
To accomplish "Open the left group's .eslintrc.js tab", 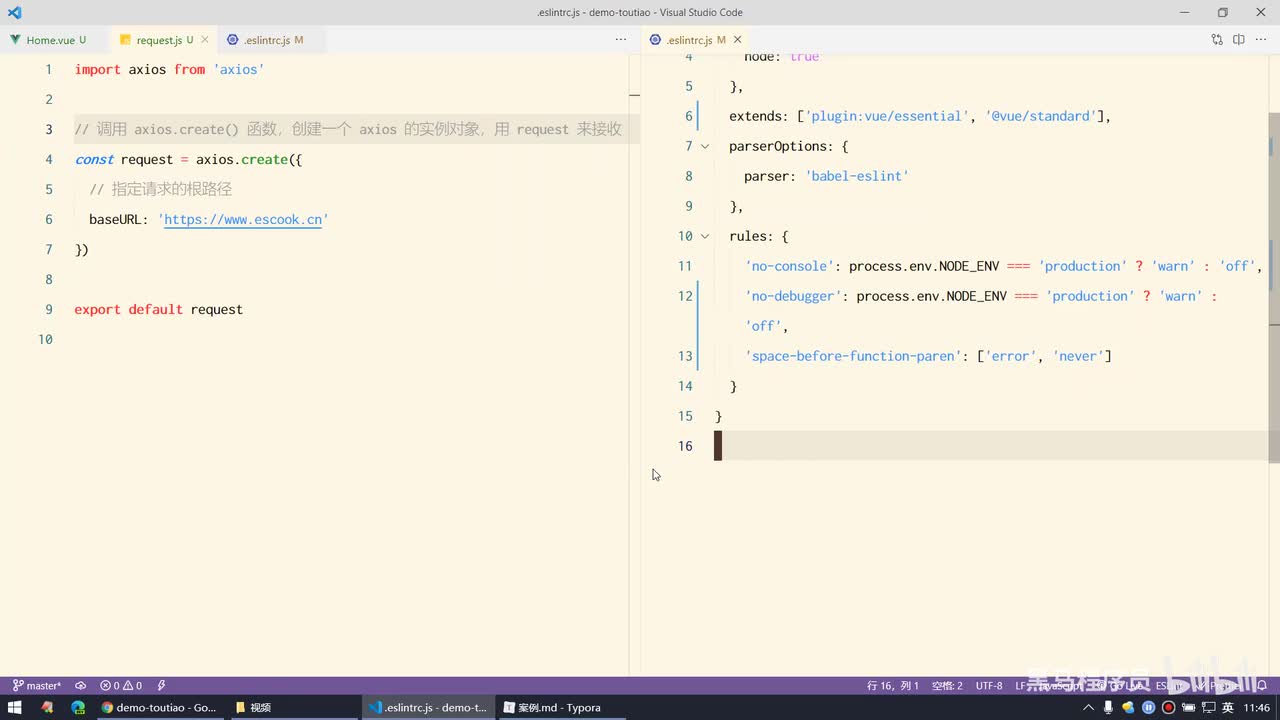I will [x=272, y=40].
